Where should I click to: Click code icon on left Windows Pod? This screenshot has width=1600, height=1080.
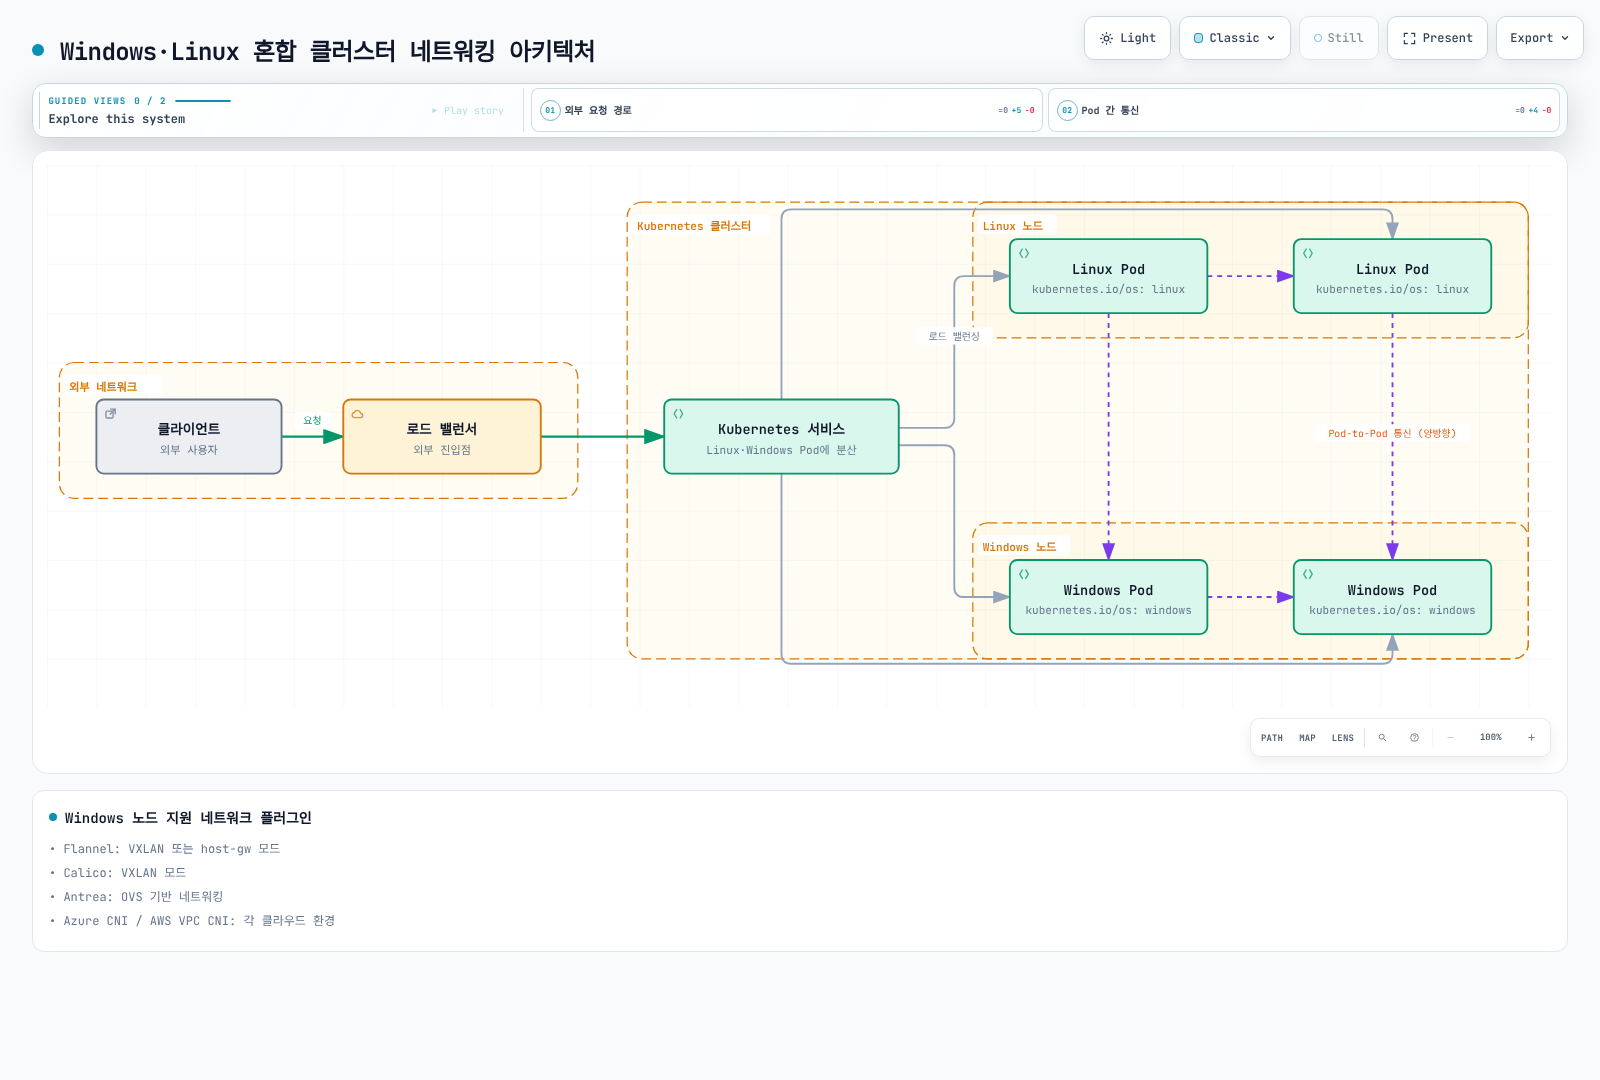click(1024, 575)
